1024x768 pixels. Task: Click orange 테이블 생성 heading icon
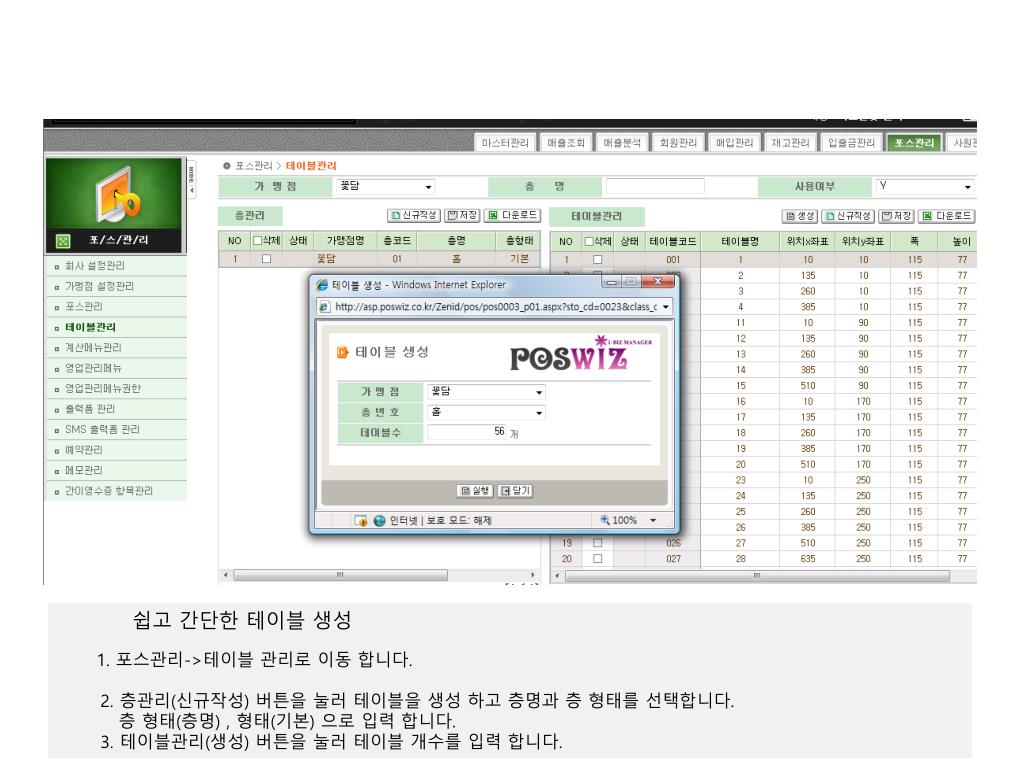coord(343,353)
